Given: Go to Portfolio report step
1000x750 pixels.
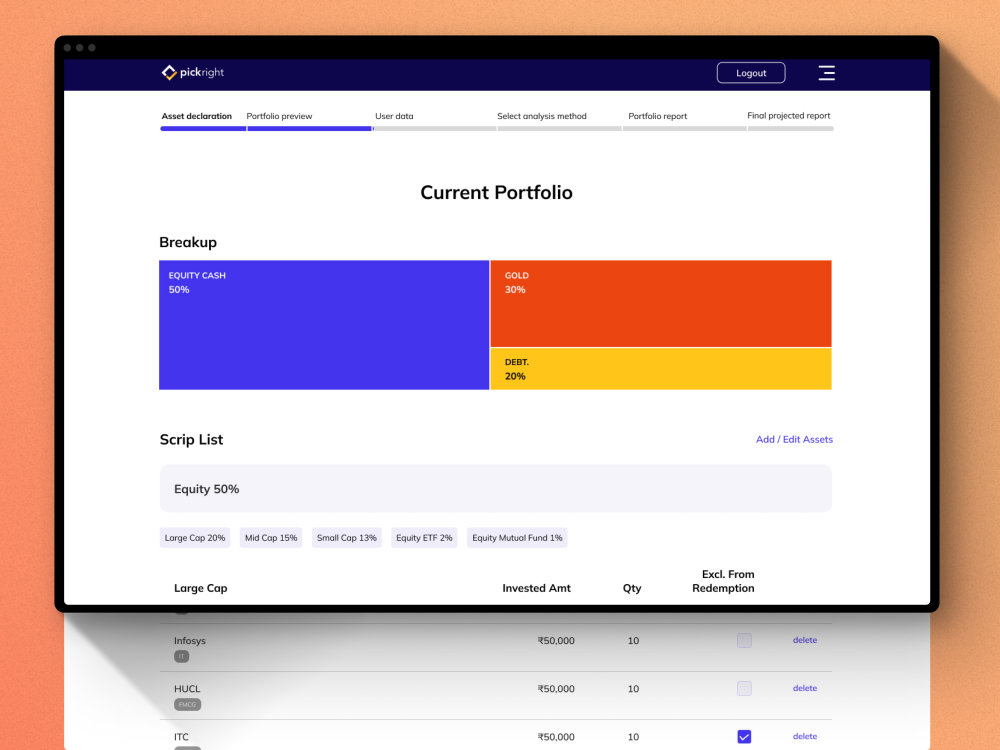Looking at the screenshot, I should coord(658,116).
